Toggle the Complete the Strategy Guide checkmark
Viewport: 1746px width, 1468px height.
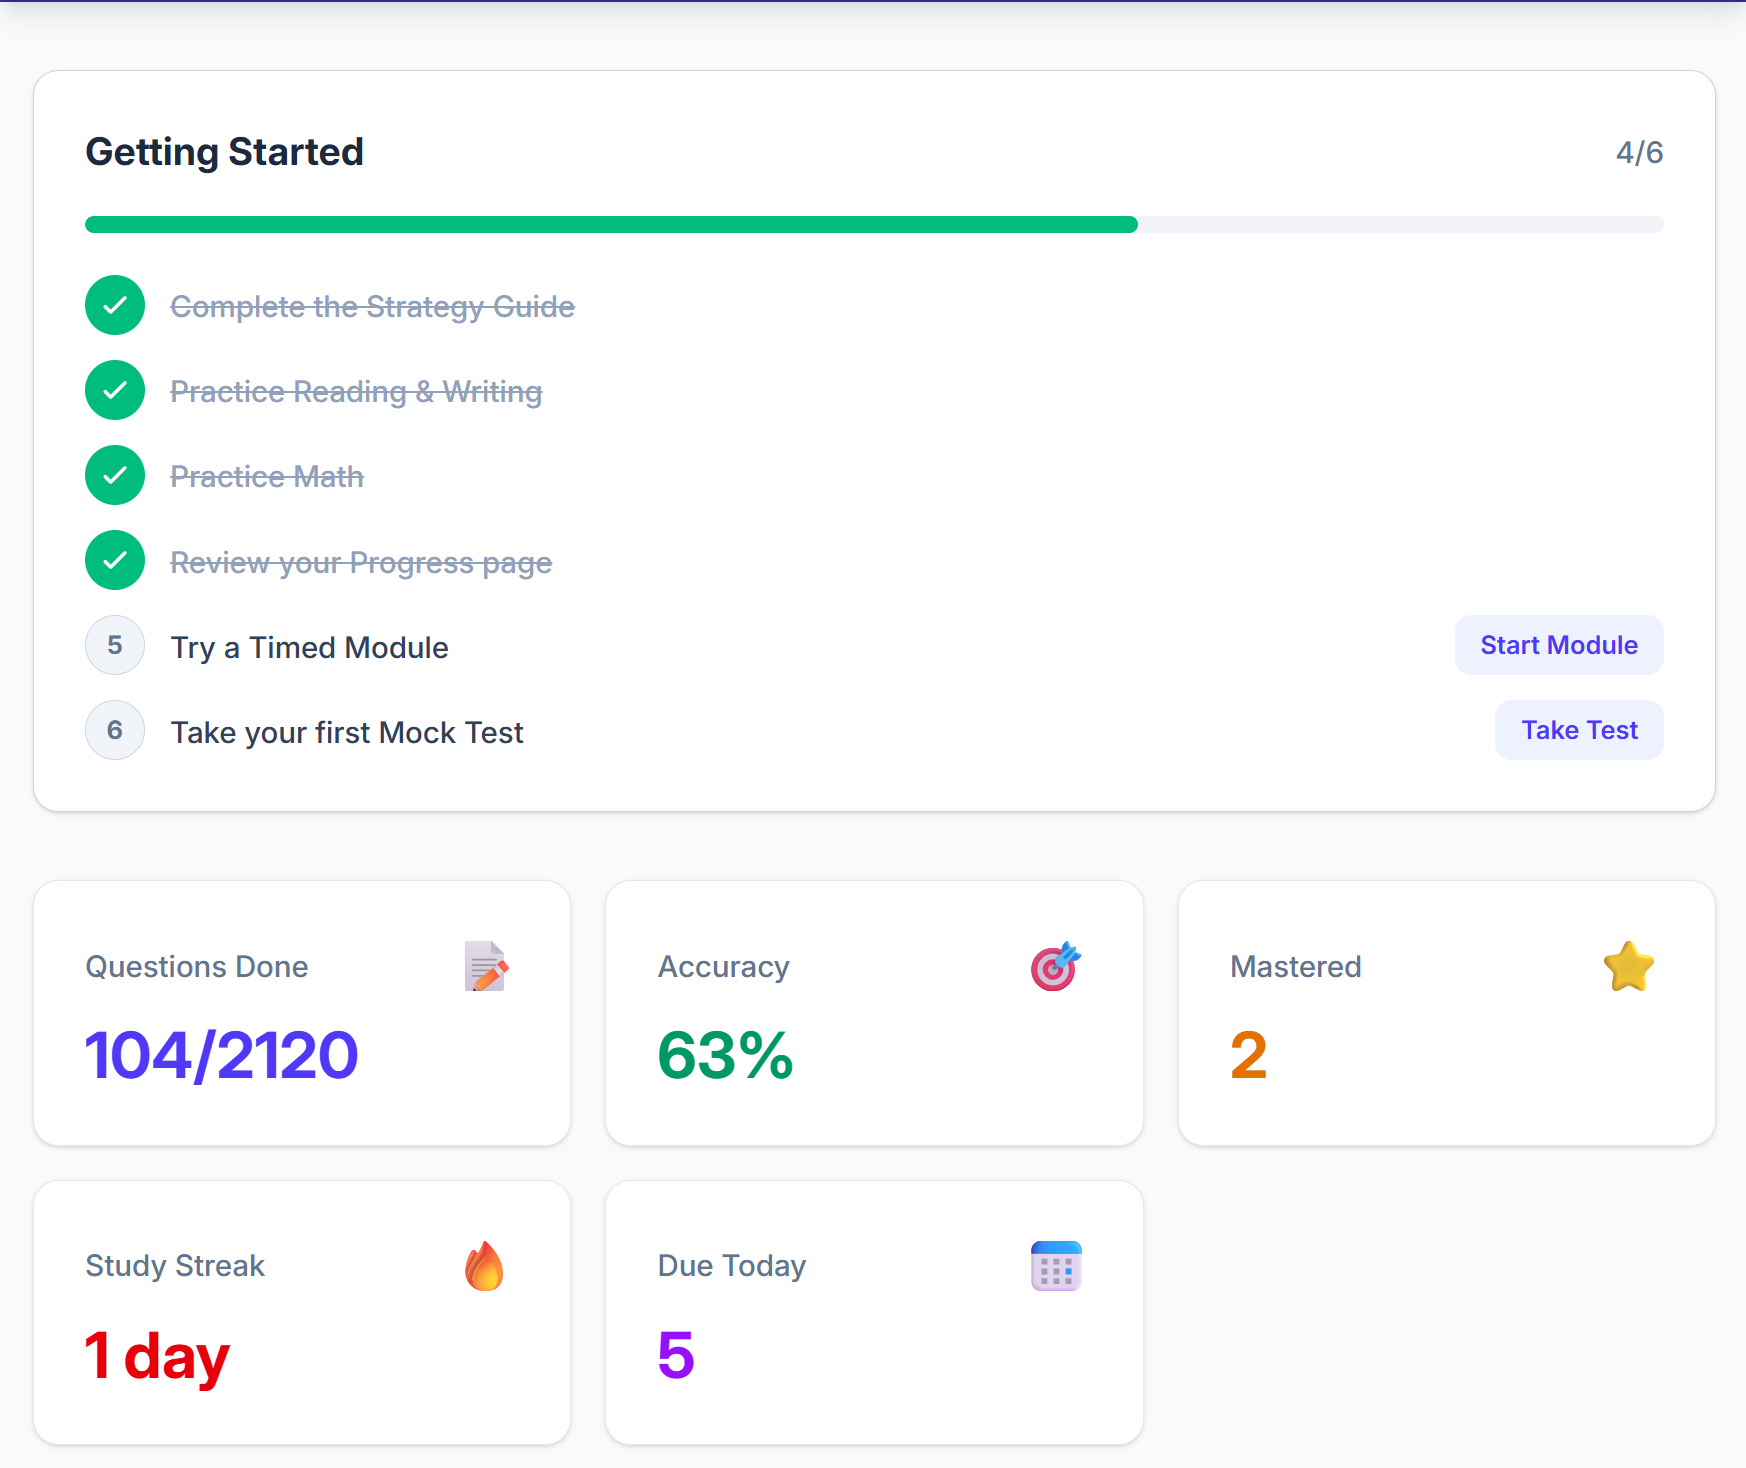pyautogui.click(x=115, y=305)
